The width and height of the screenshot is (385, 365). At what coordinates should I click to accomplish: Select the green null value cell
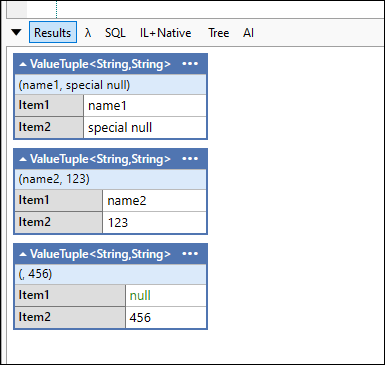pyautogui.click(x=166, y=295)
